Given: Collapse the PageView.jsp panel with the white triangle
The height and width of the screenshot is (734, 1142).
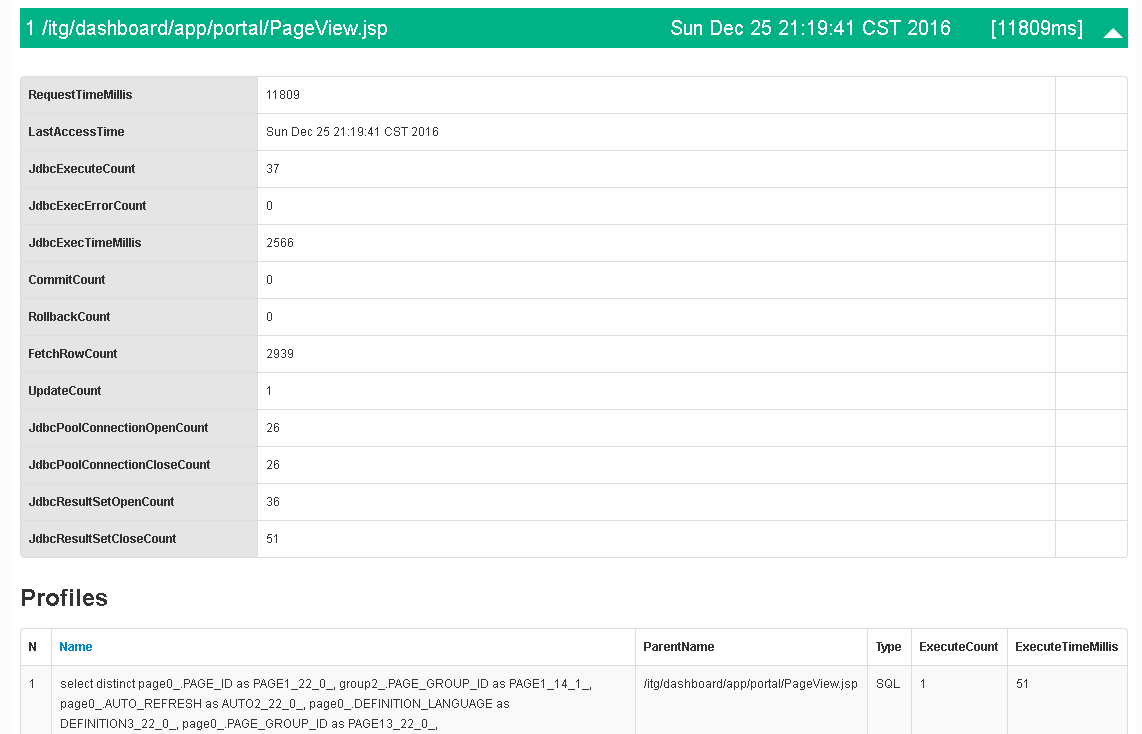Looking at the screenshot, I should pos(1112,32).
